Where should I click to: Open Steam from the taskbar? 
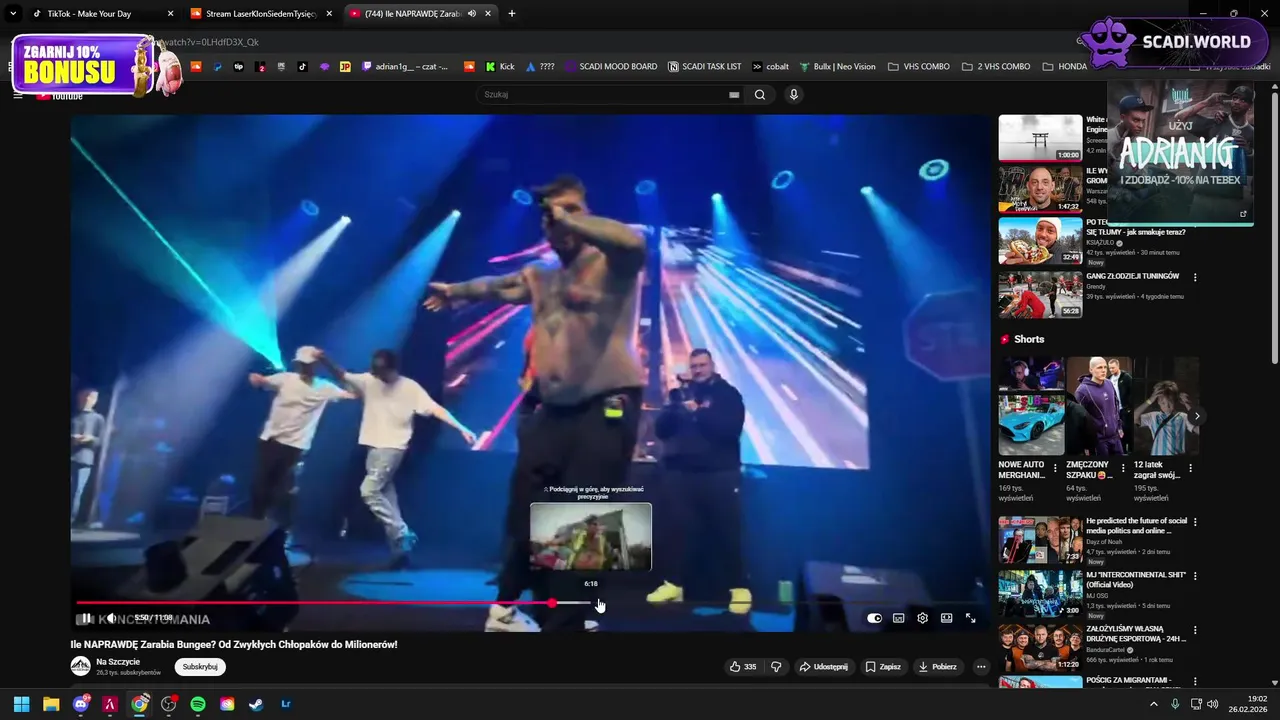[x=256, y=704]
